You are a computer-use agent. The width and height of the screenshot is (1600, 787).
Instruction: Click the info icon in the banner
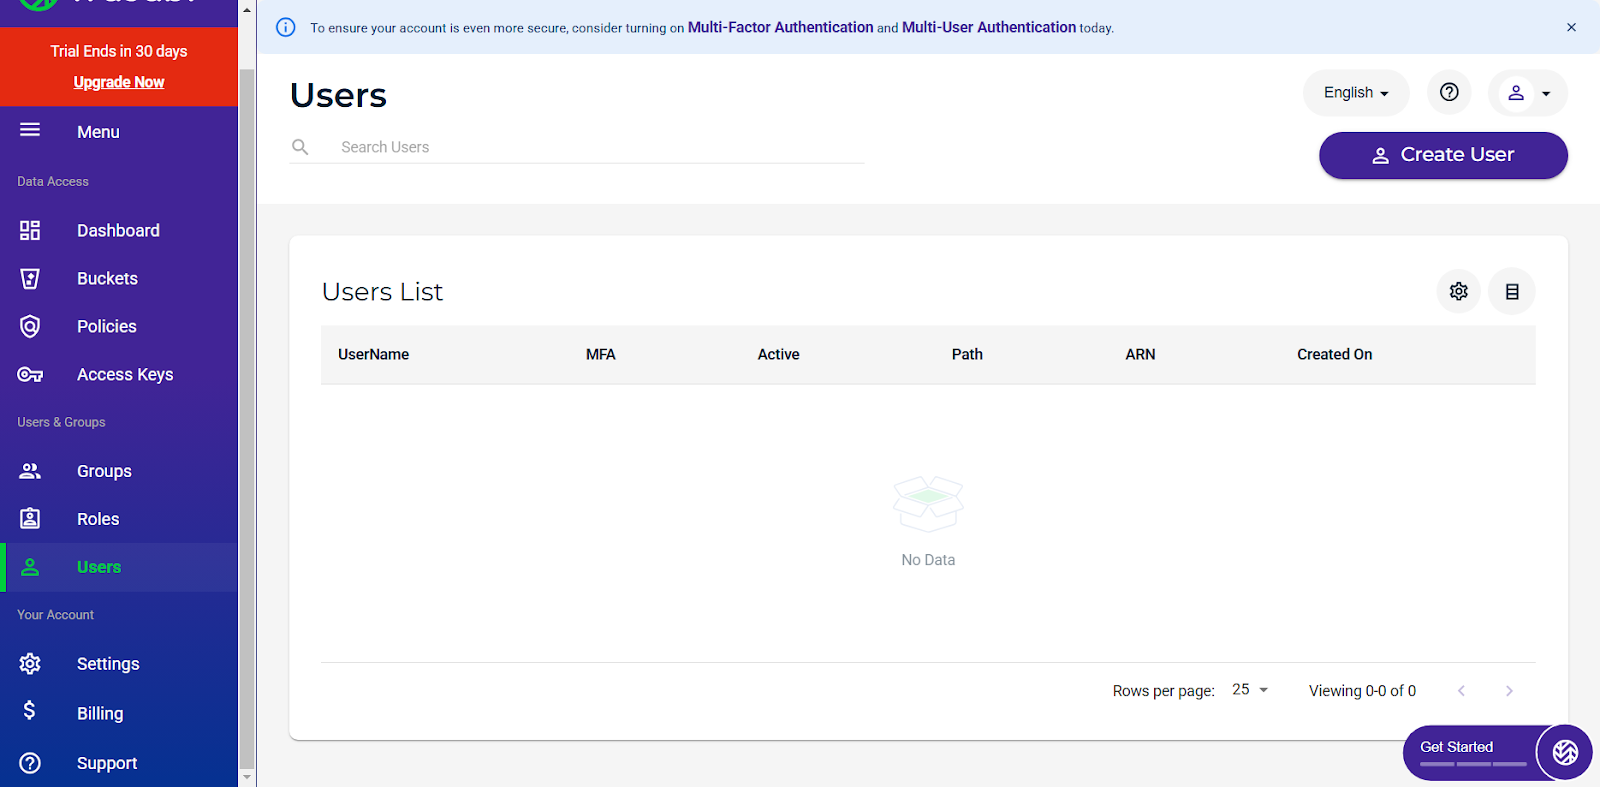click(x=286, y=27)
